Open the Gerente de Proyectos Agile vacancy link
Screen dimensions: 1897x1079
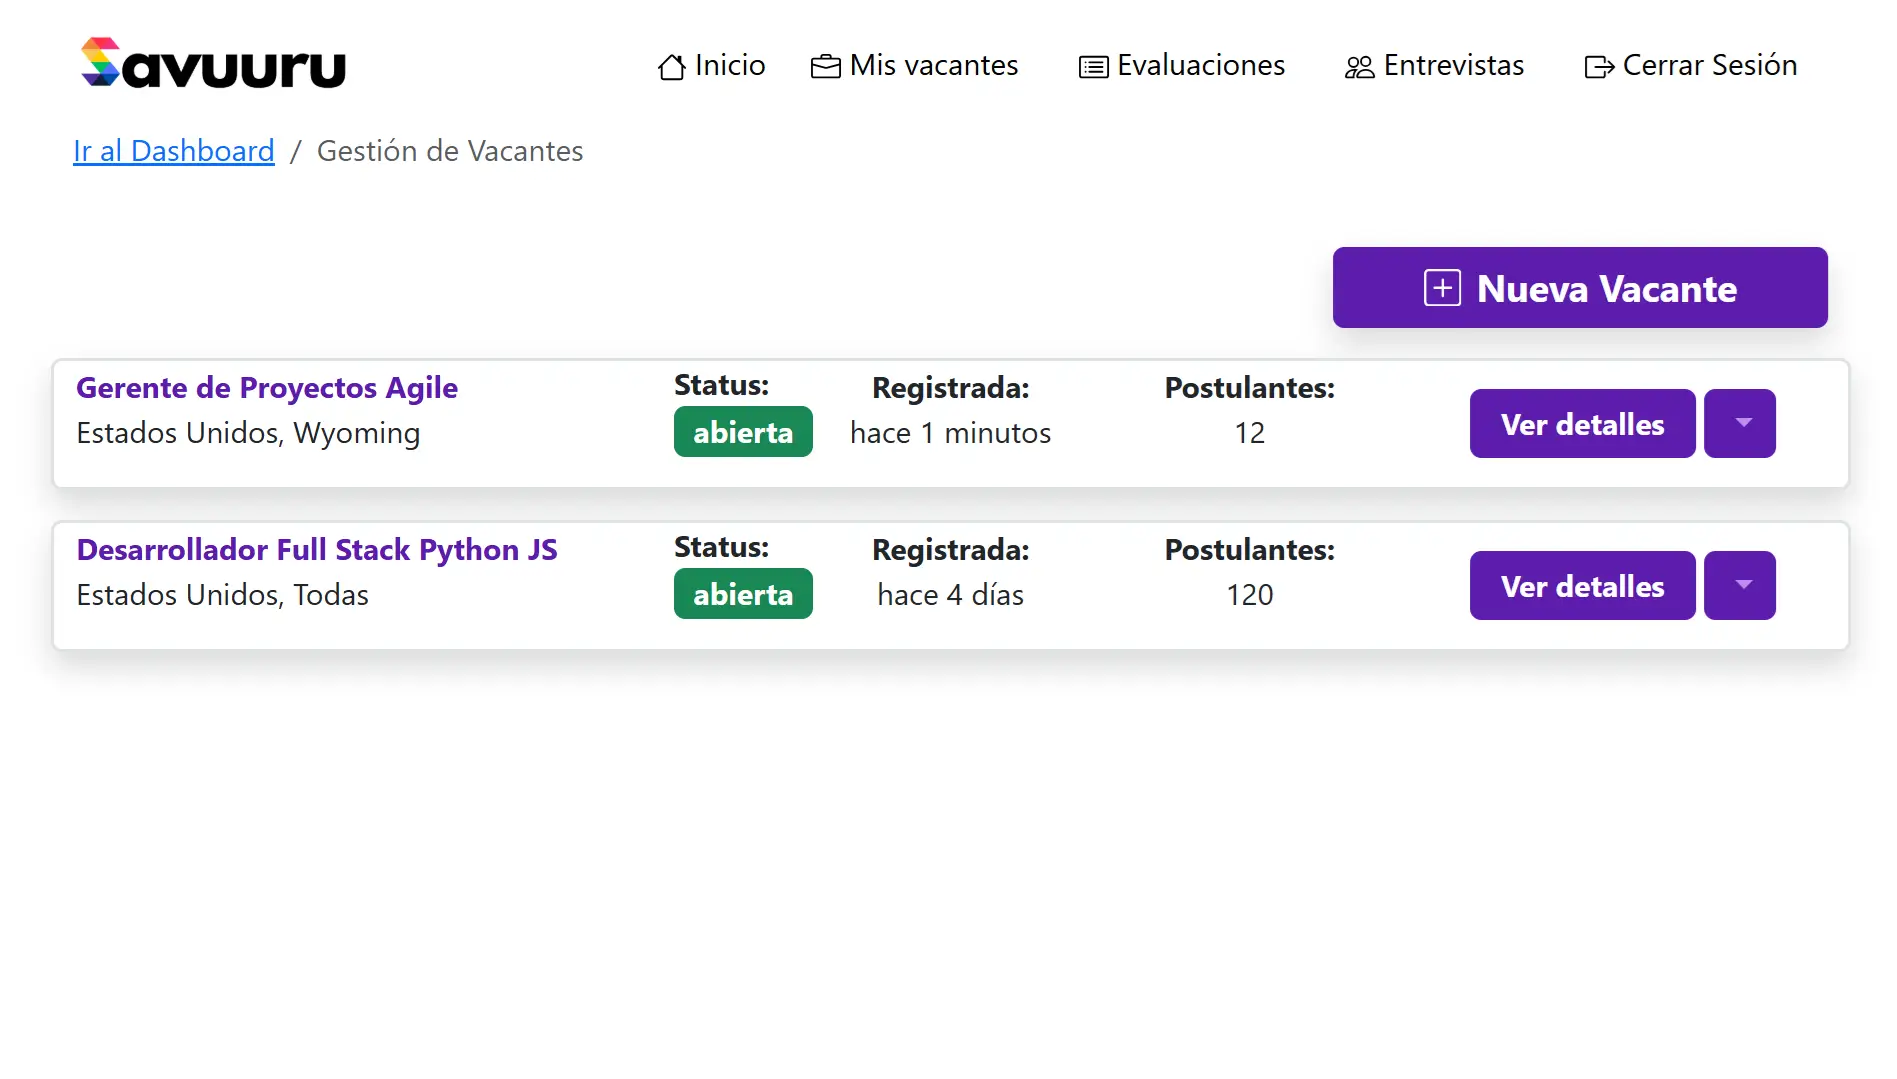point(266,388)
